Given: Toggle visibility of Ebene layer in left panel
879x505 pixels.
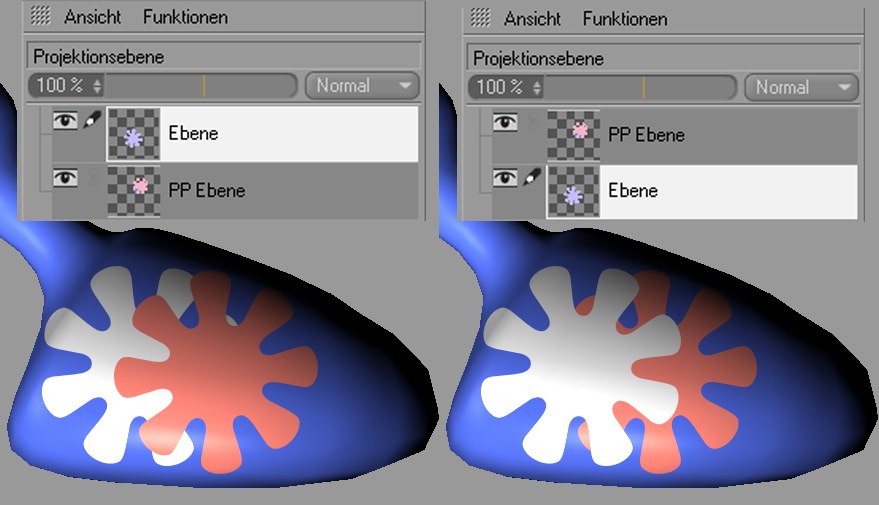Looking at the screenshot, I should (x=65, y=120).
